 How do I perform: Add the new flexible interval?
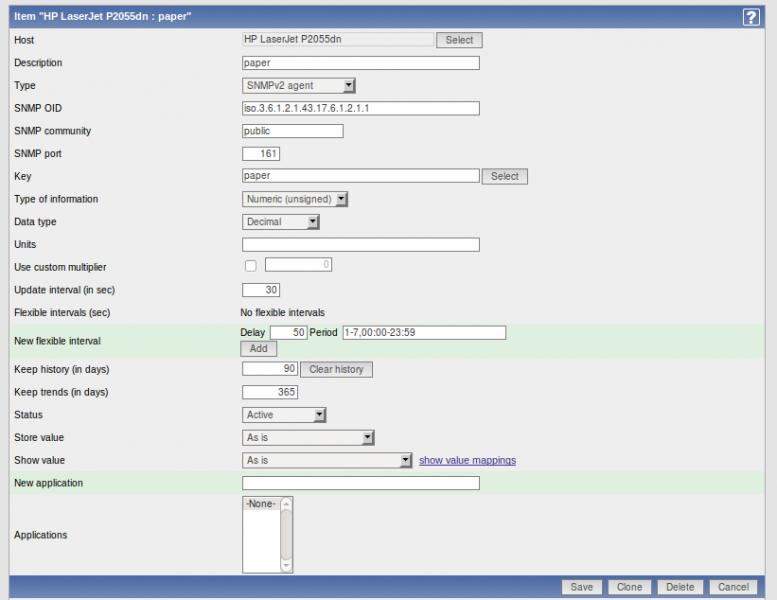pos(259,349)
